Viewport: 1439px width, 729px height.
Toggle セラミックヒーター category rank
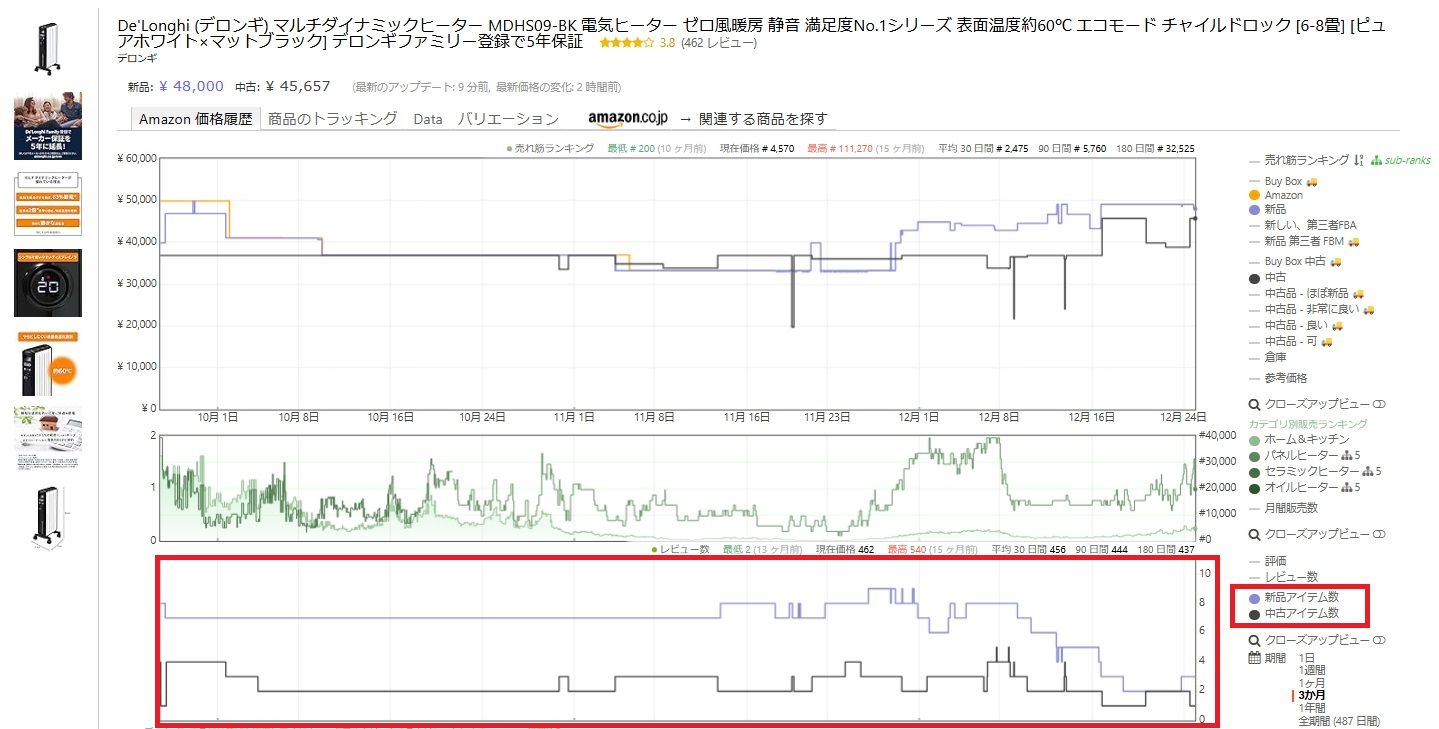[1304, 471]
